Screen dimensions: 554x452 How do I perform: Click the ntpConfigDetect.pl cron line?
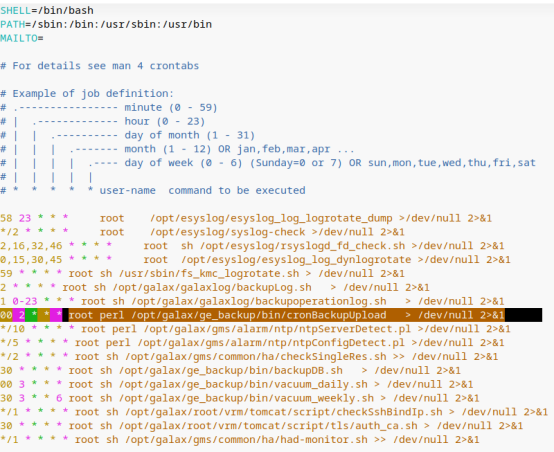pos(252,342)
